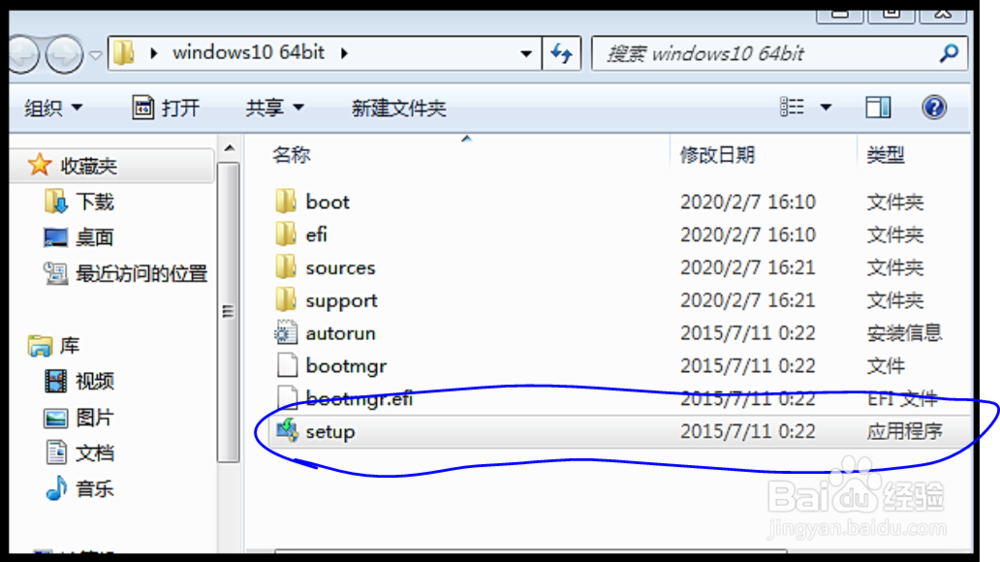1000x562 pixels.
Task: Click the refresh arrows button
Action: (561, 53)
